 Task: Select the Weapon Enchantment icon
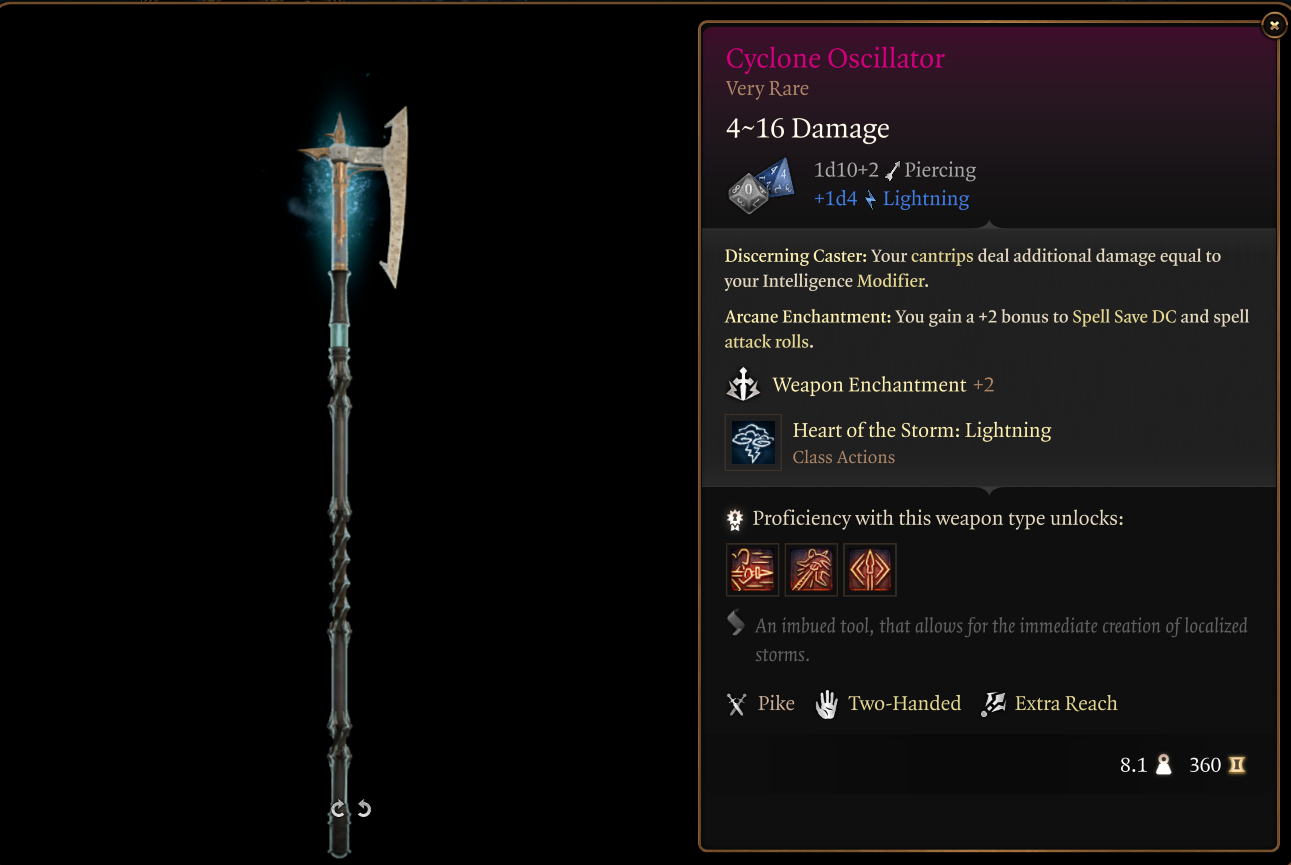pyautogui.click(x=743, y=385)
